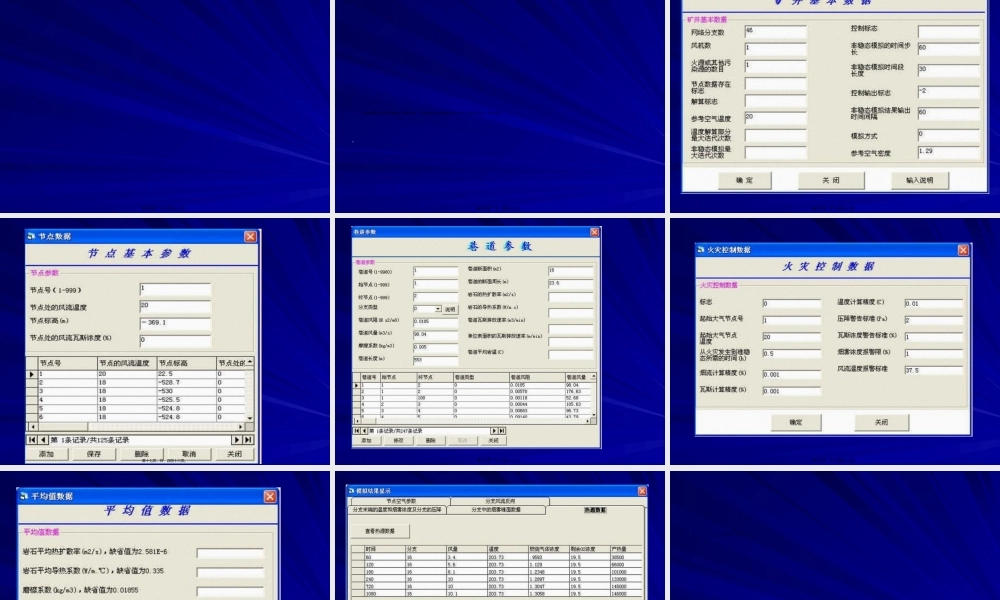Close the 平均值数据 dialog
This screenshot has height=600, width=1000.
[270, 496]
